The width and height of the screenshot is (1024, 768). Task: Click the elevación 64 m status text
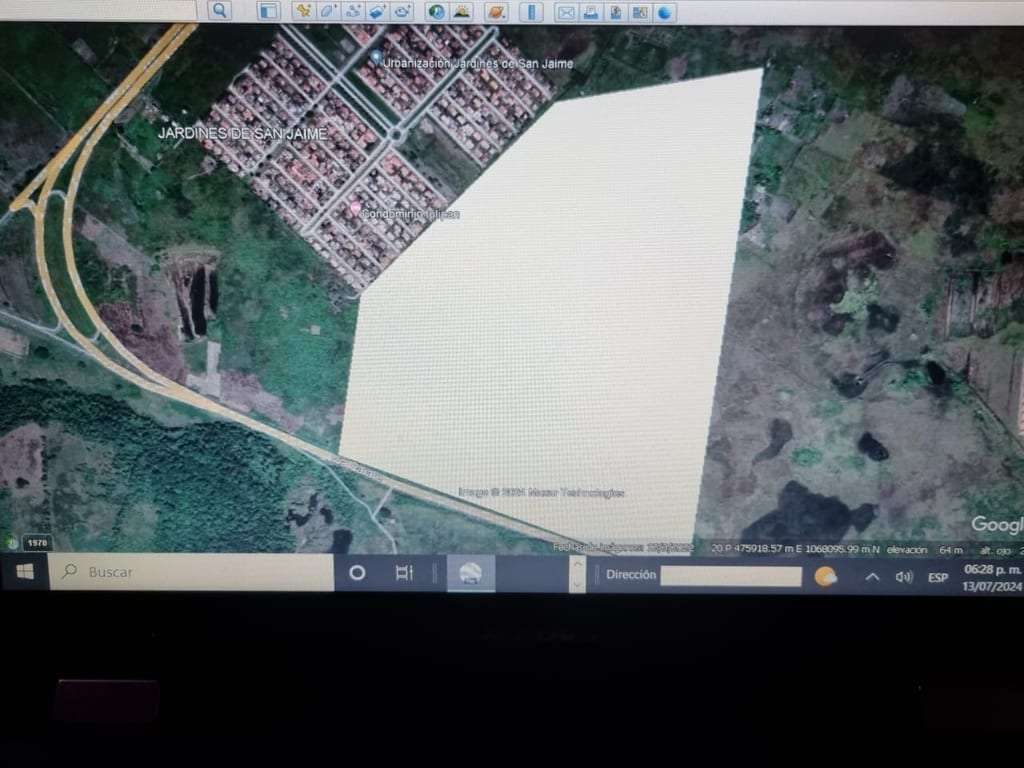(925, 550)
